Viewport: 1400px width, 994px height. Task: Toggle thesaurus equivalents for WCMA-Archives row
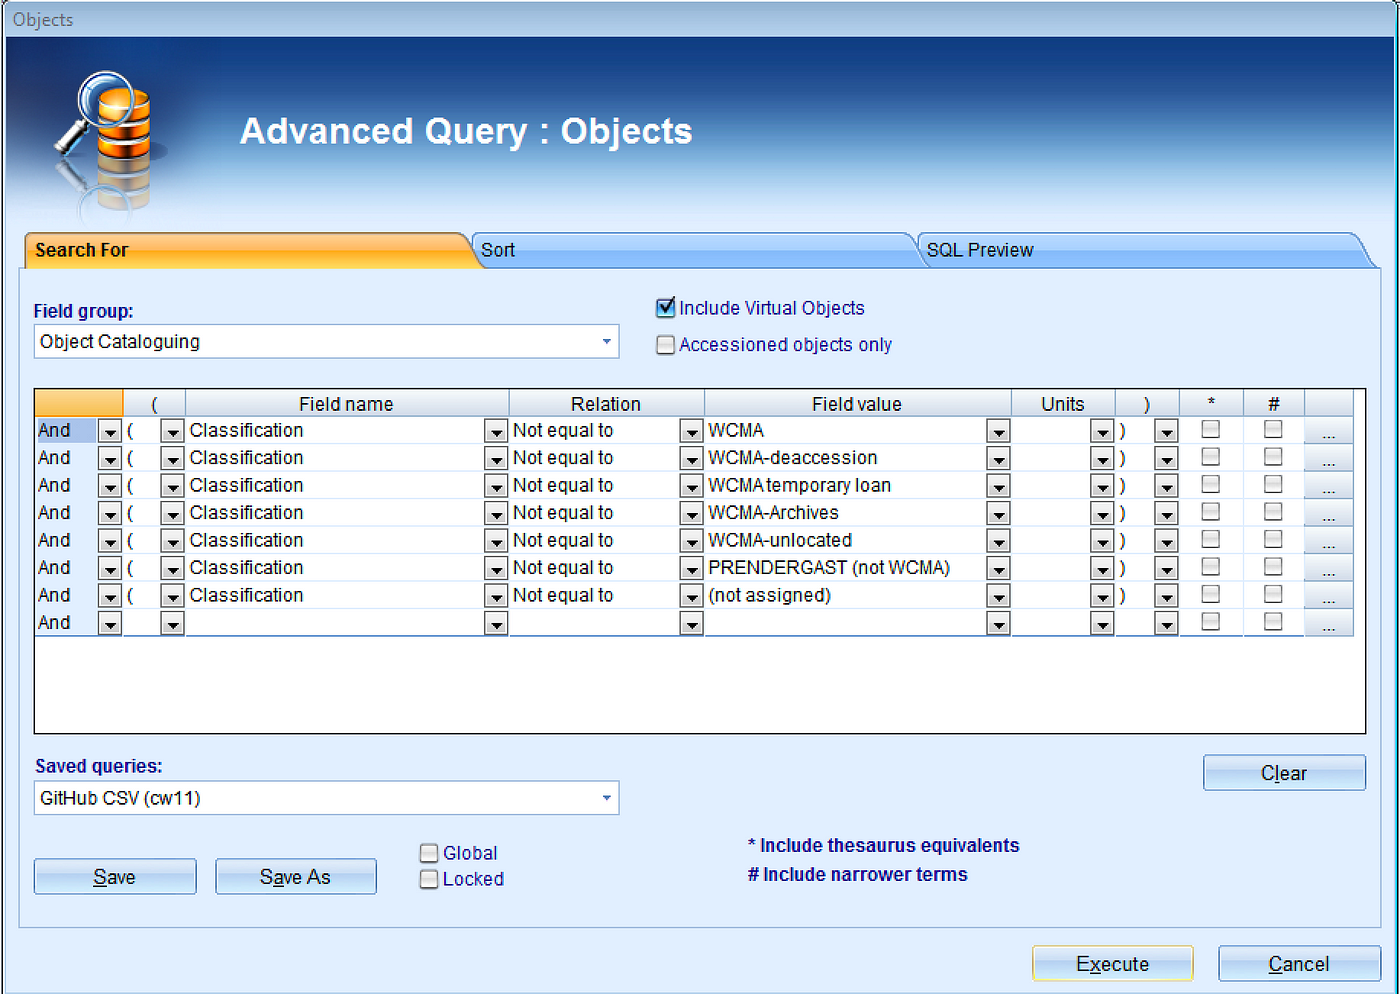pyautogui.click(x=1211, y=511)
